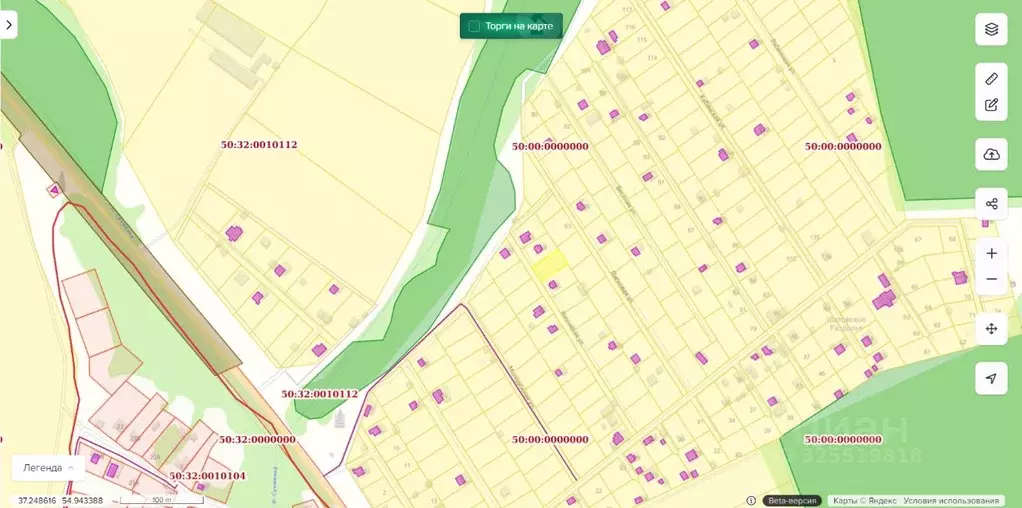Click the Beta-версия badge
The height and width of the screenshot is (508, 1022).
coord(792,501)
